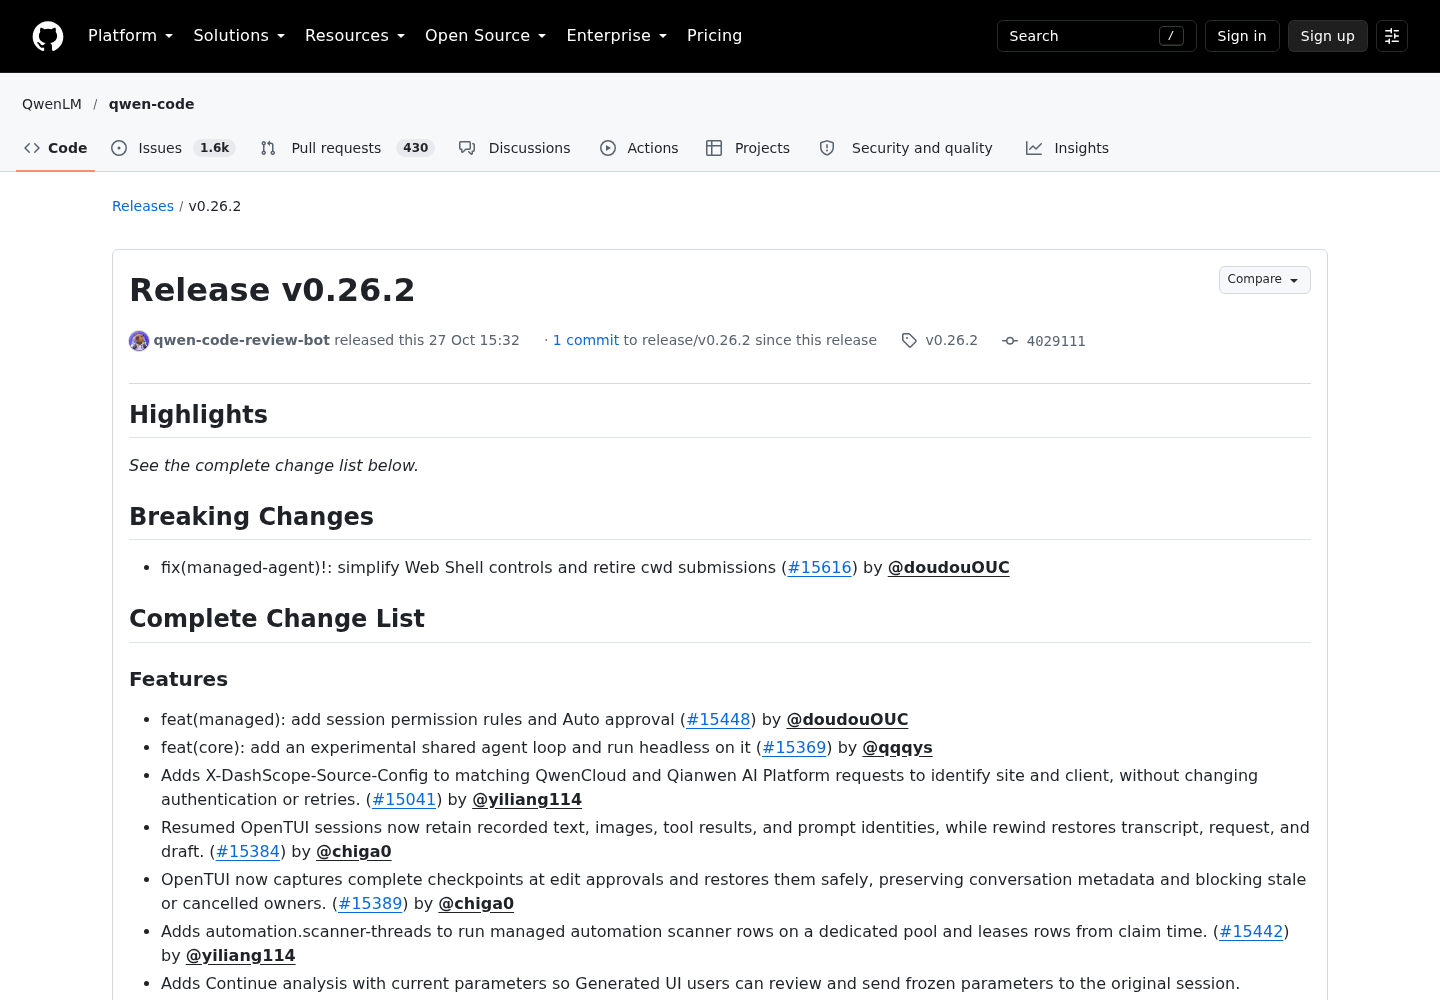Click the Projects table icon

(714, 148)
